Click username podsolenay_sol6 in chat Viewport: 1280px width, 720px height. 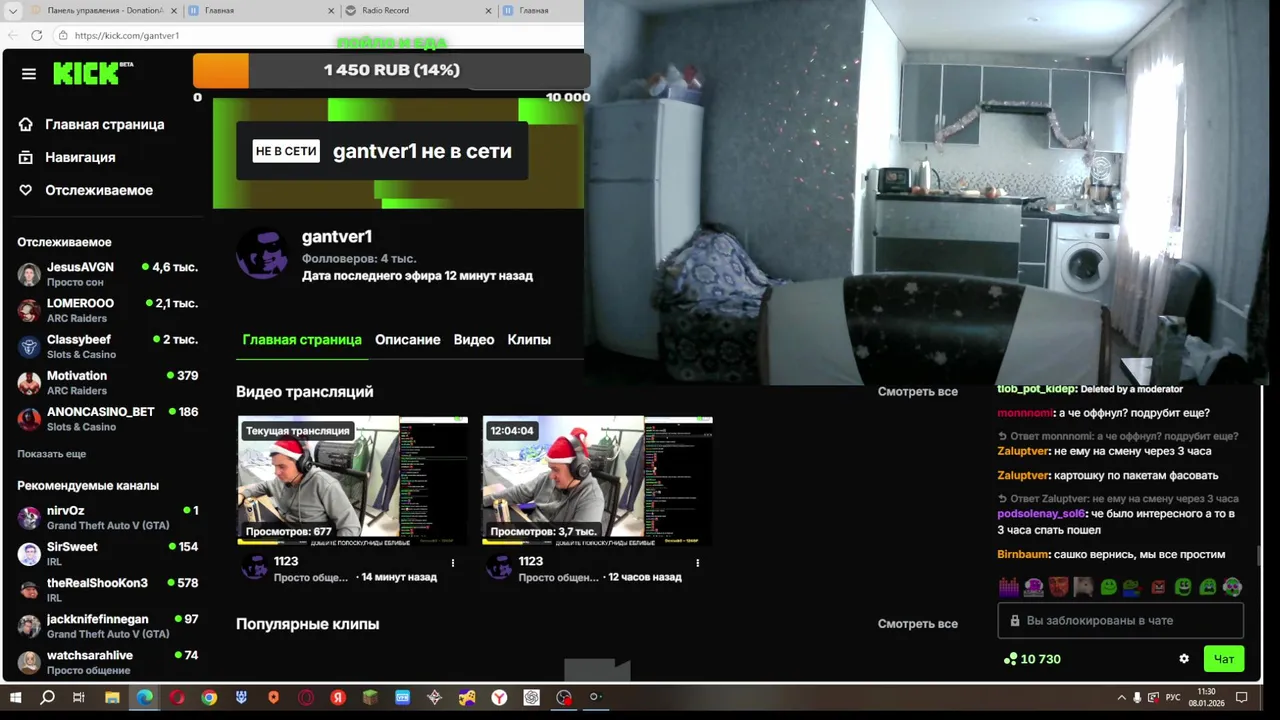1041,514
